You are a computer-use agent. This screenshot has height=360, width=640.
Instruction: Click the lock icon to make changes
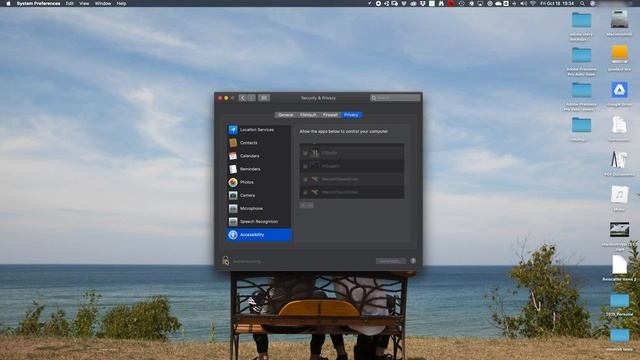pos(226,260)
